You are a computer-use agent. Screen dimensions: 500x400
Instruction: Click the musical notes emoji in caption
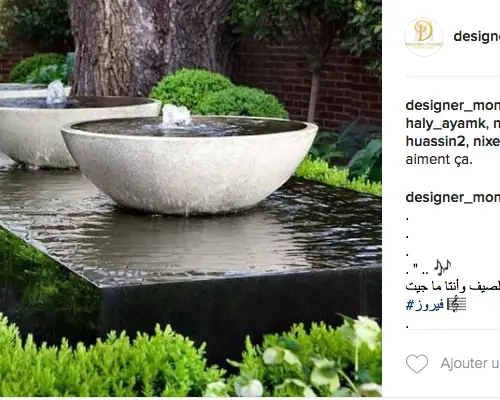pos(442,268)
